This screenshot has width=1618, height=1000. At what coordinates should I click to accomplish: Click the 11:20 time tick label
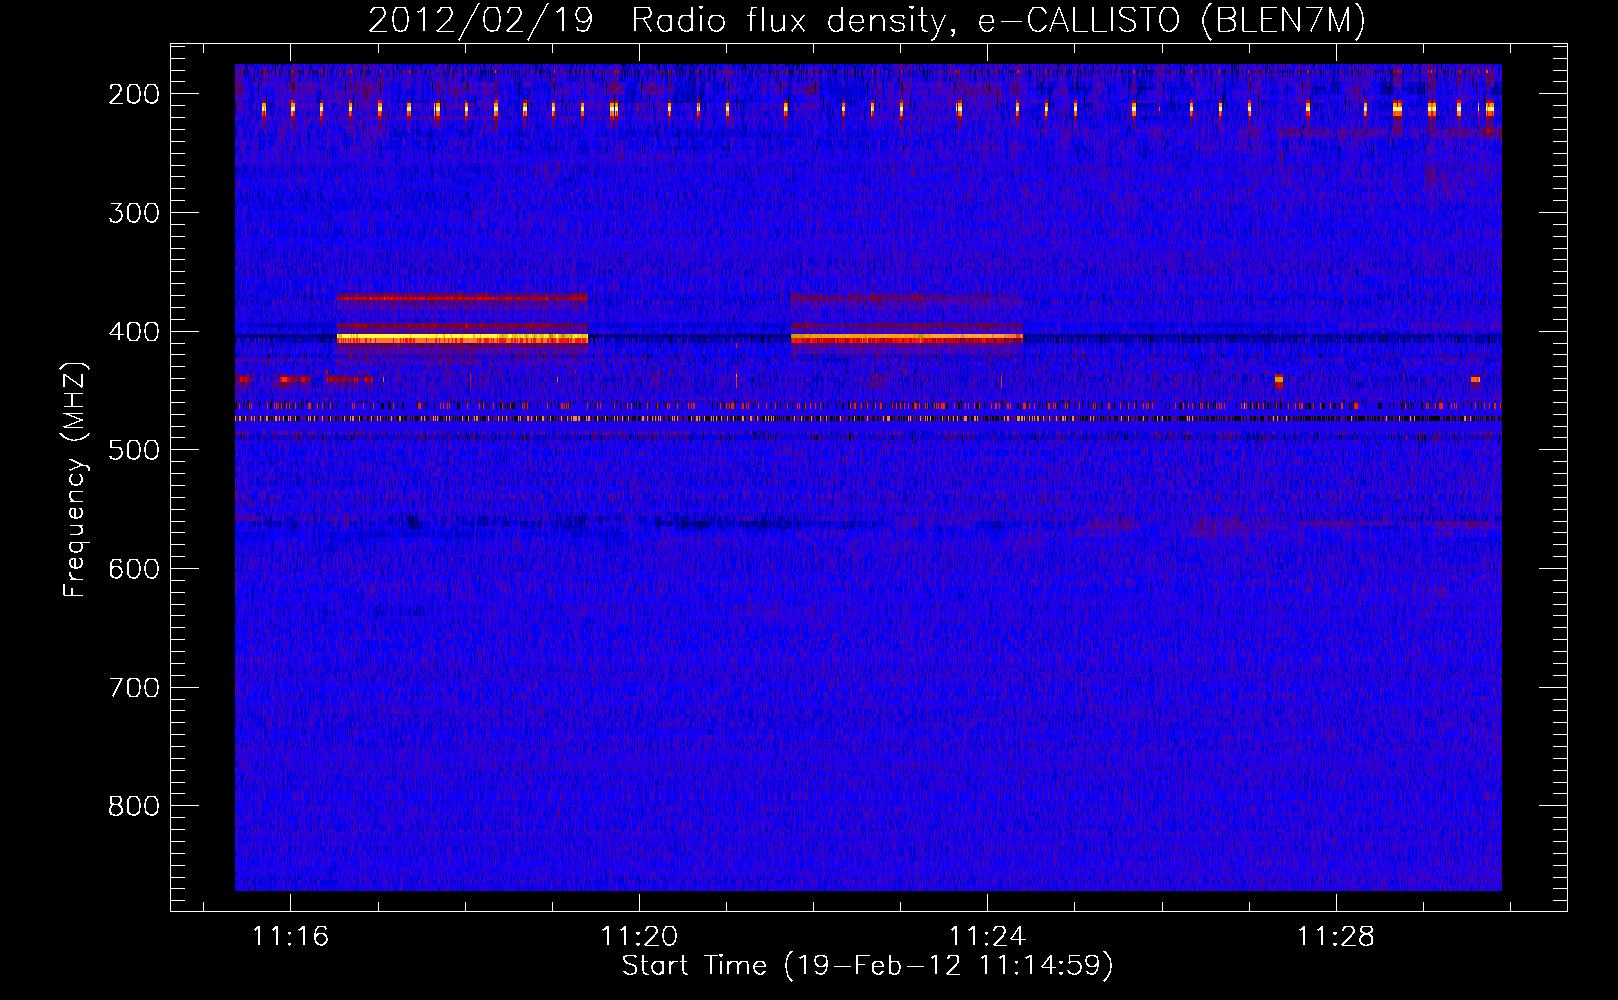point(639,936)
